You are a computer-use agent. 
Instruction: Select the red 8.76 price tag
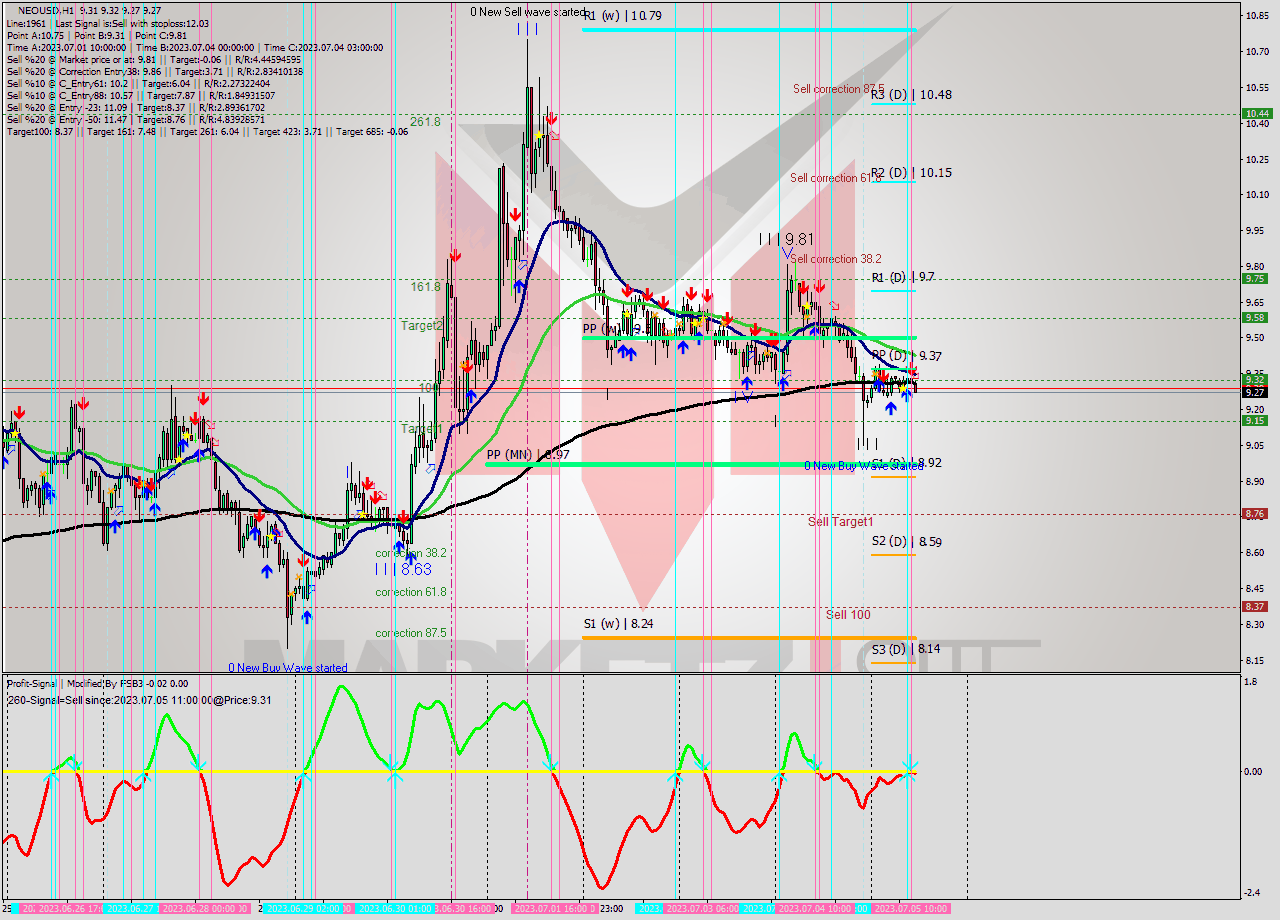(x=1255, y=514)
